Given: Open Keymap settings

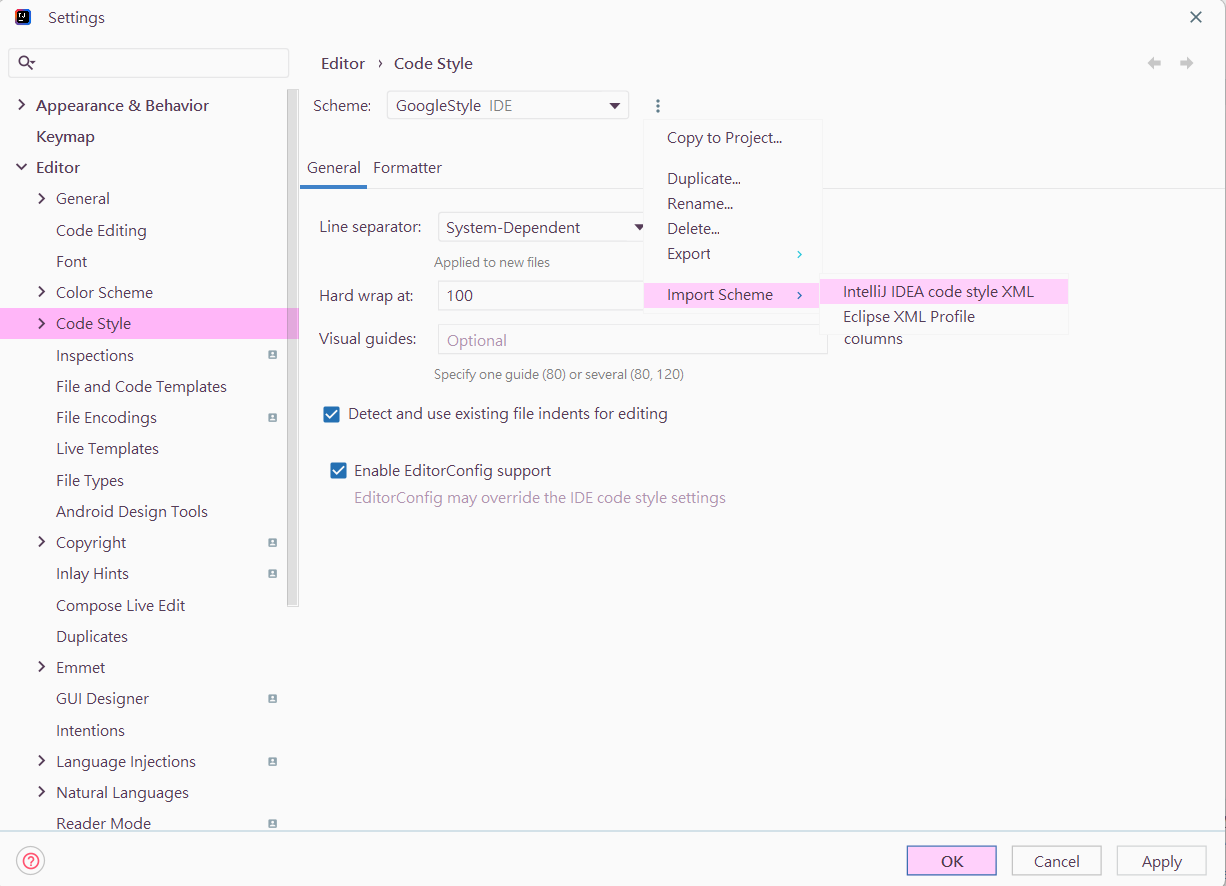Looking at the screenshot, I should (65, 136).
